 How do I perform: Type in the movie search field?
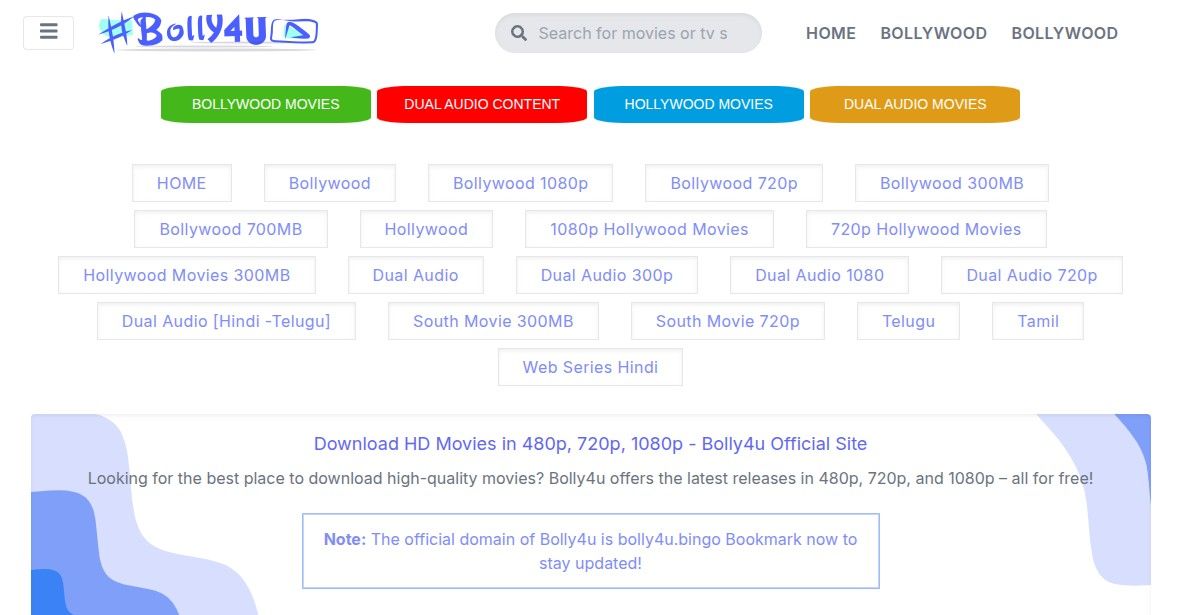pos(640,33)
